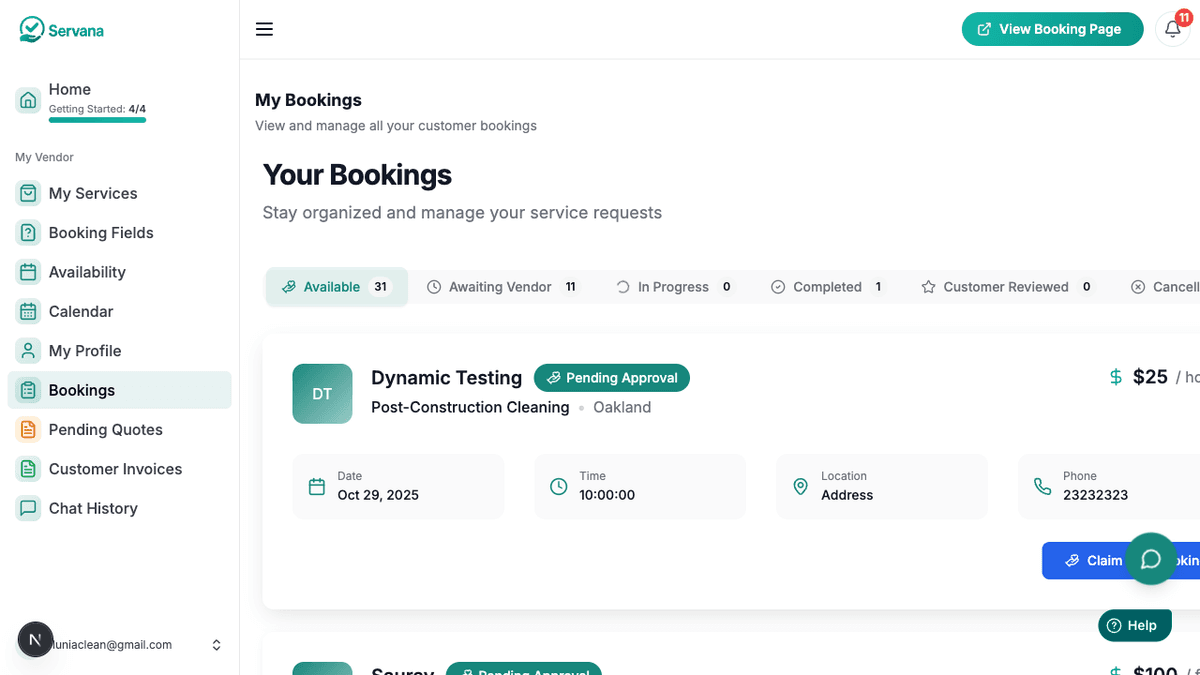Viewport: 1200px width, 675px height.
Task: Click the calendar icon beside Oct 29, 2025
Action: [317, 487]
